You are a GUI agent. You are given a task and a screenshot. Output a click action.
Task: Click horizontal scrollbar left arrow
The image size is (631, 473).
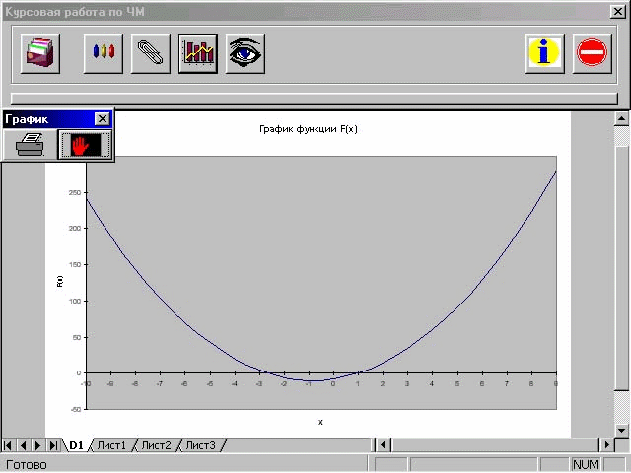pyautogui.click(x=383, y=445)
